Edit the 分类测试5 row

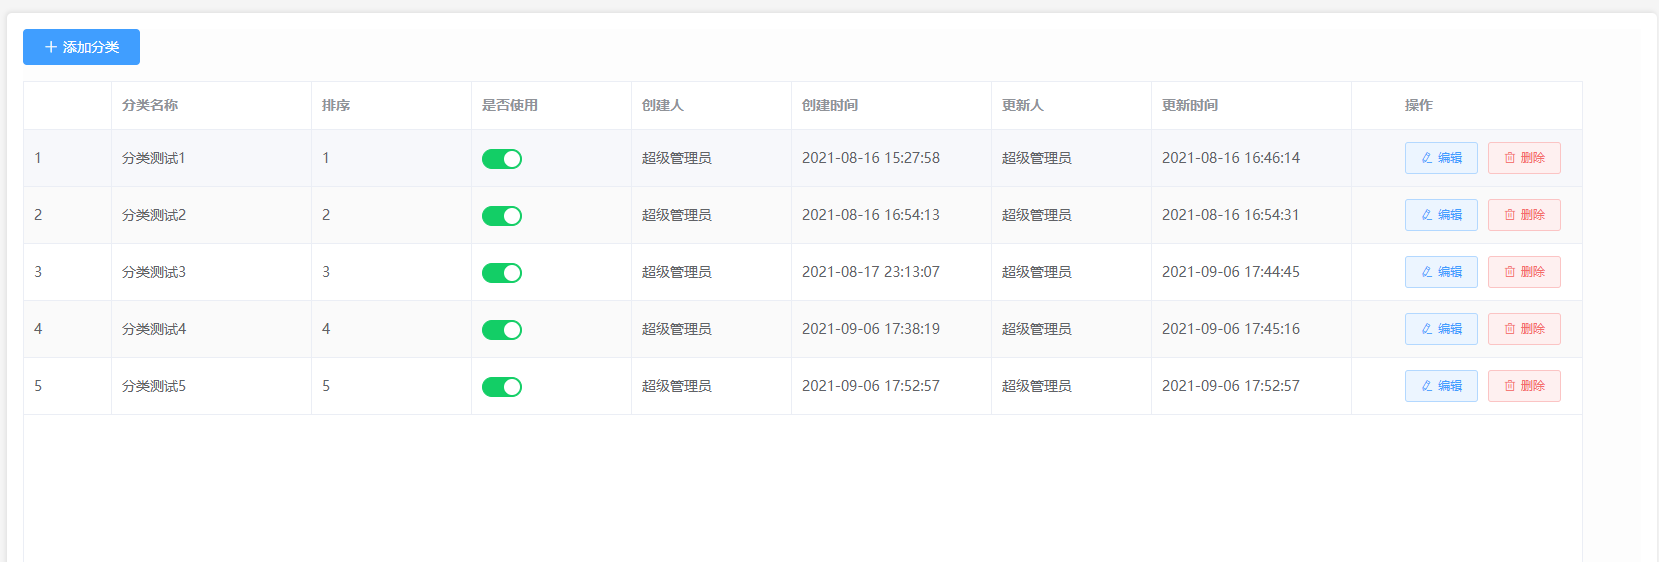(x=1441, y=386)
